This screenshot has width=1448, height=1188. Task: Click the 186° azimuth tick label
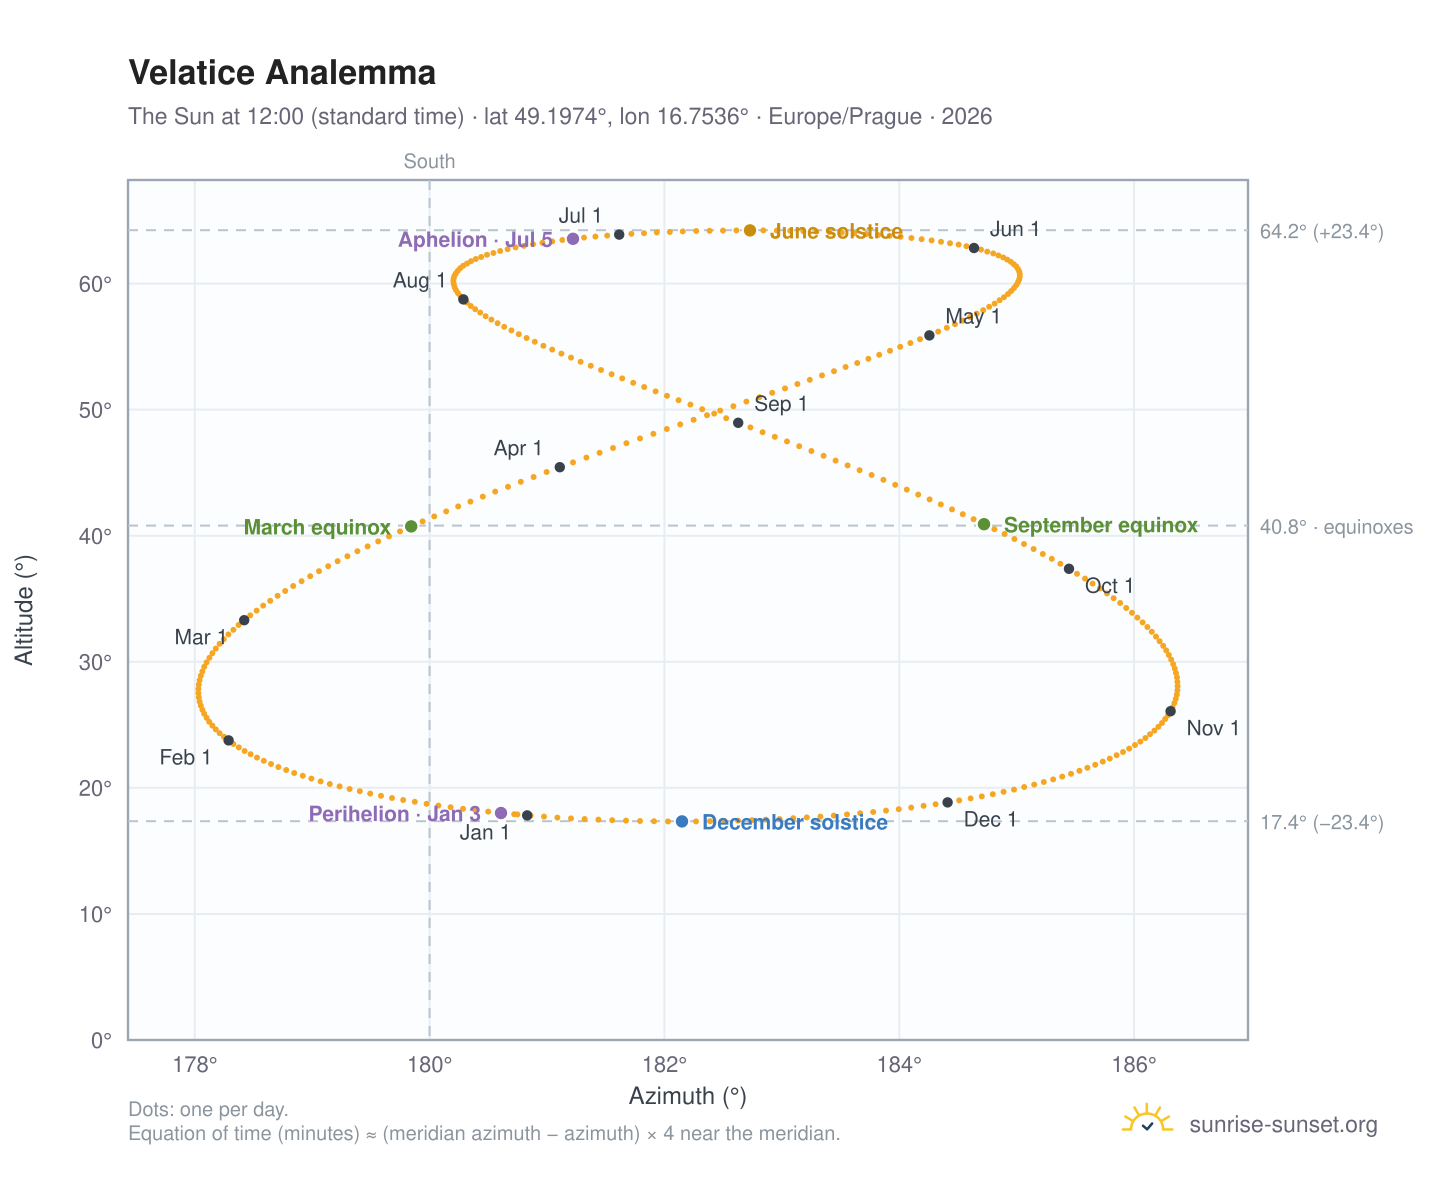[x=1135, y=1063]
